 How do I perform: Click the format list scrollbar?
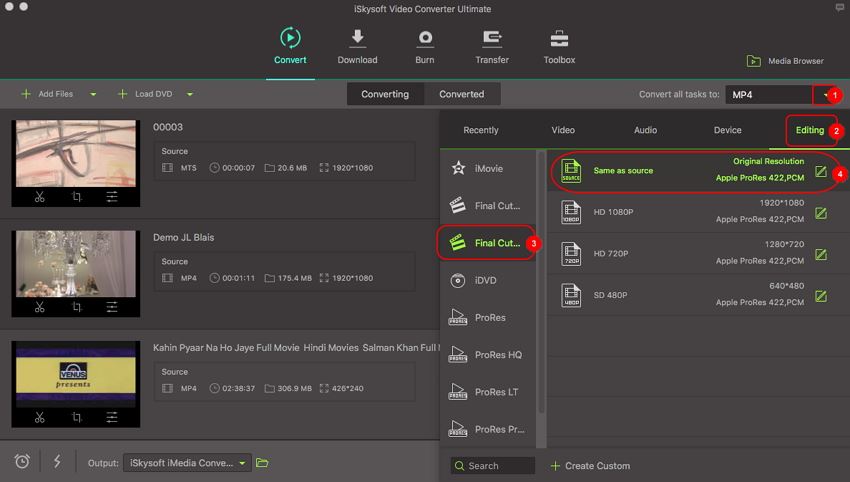(x=542, y=282)
